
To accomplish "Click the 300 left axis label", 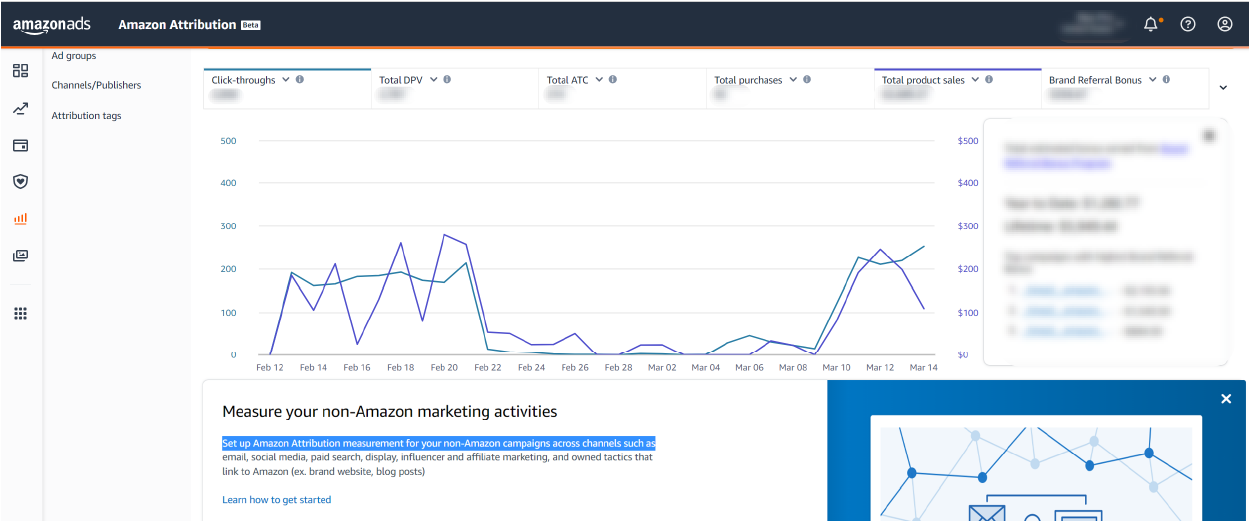I will point(228,226).
